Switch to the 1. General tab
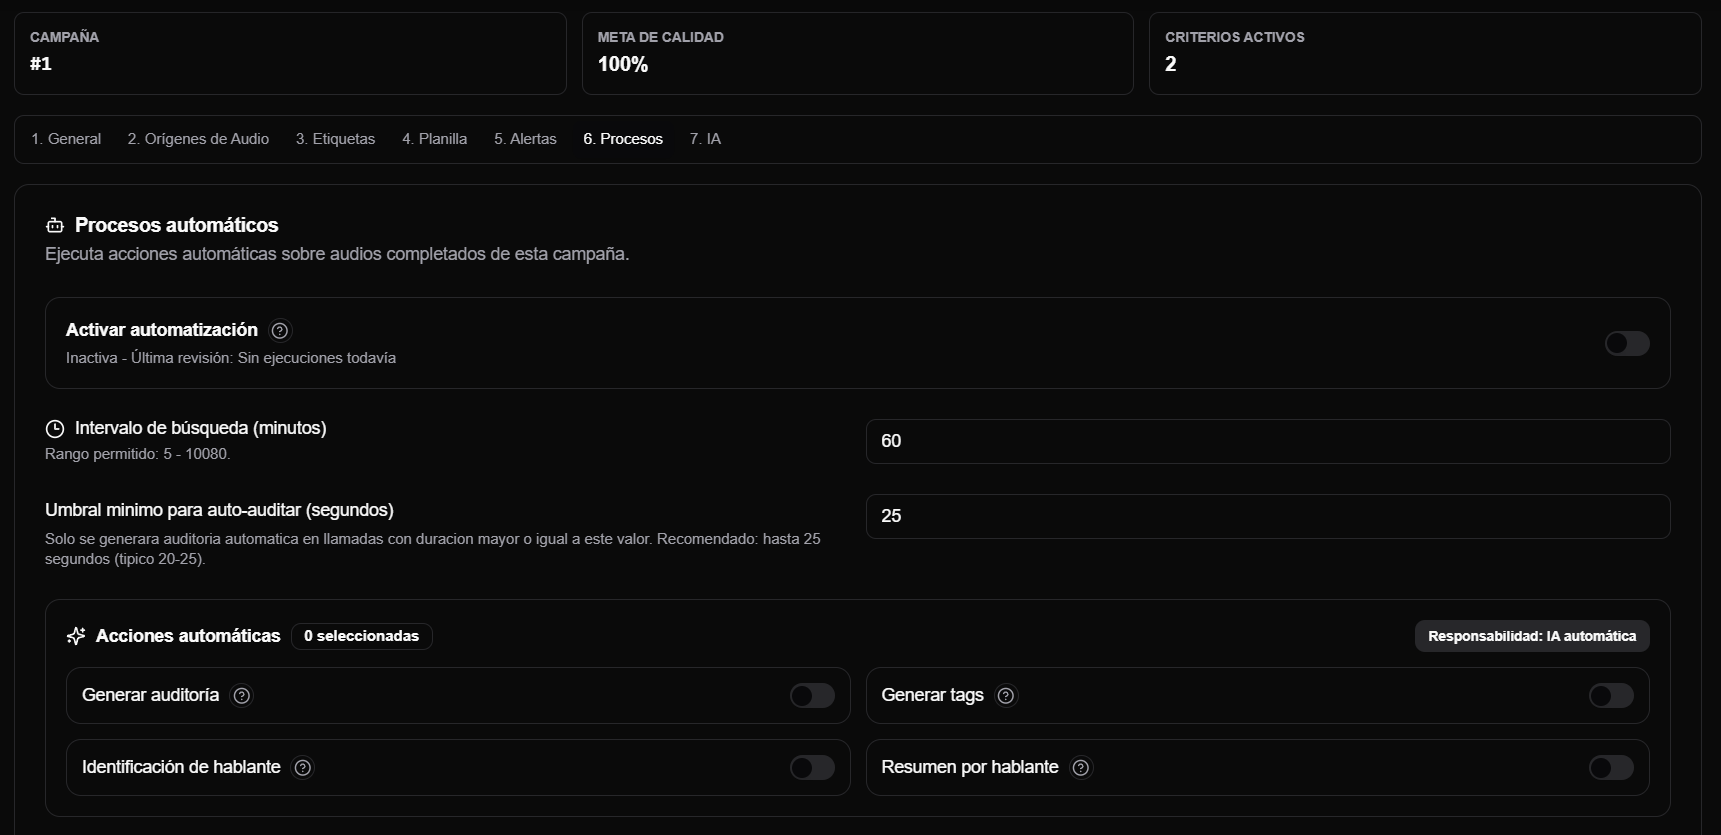The height and width of the screenshot is (835, 1721). (x=66, y=139)
